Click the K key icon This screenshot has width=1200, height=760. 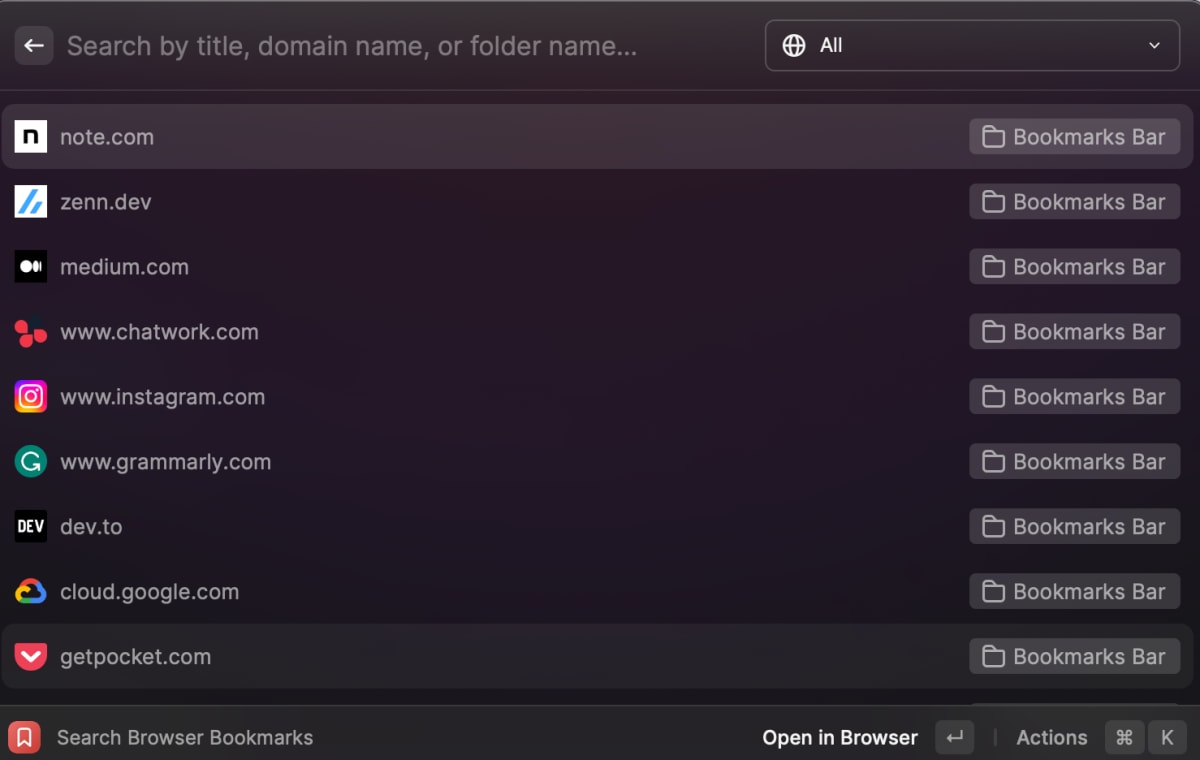click(1167, 738)
